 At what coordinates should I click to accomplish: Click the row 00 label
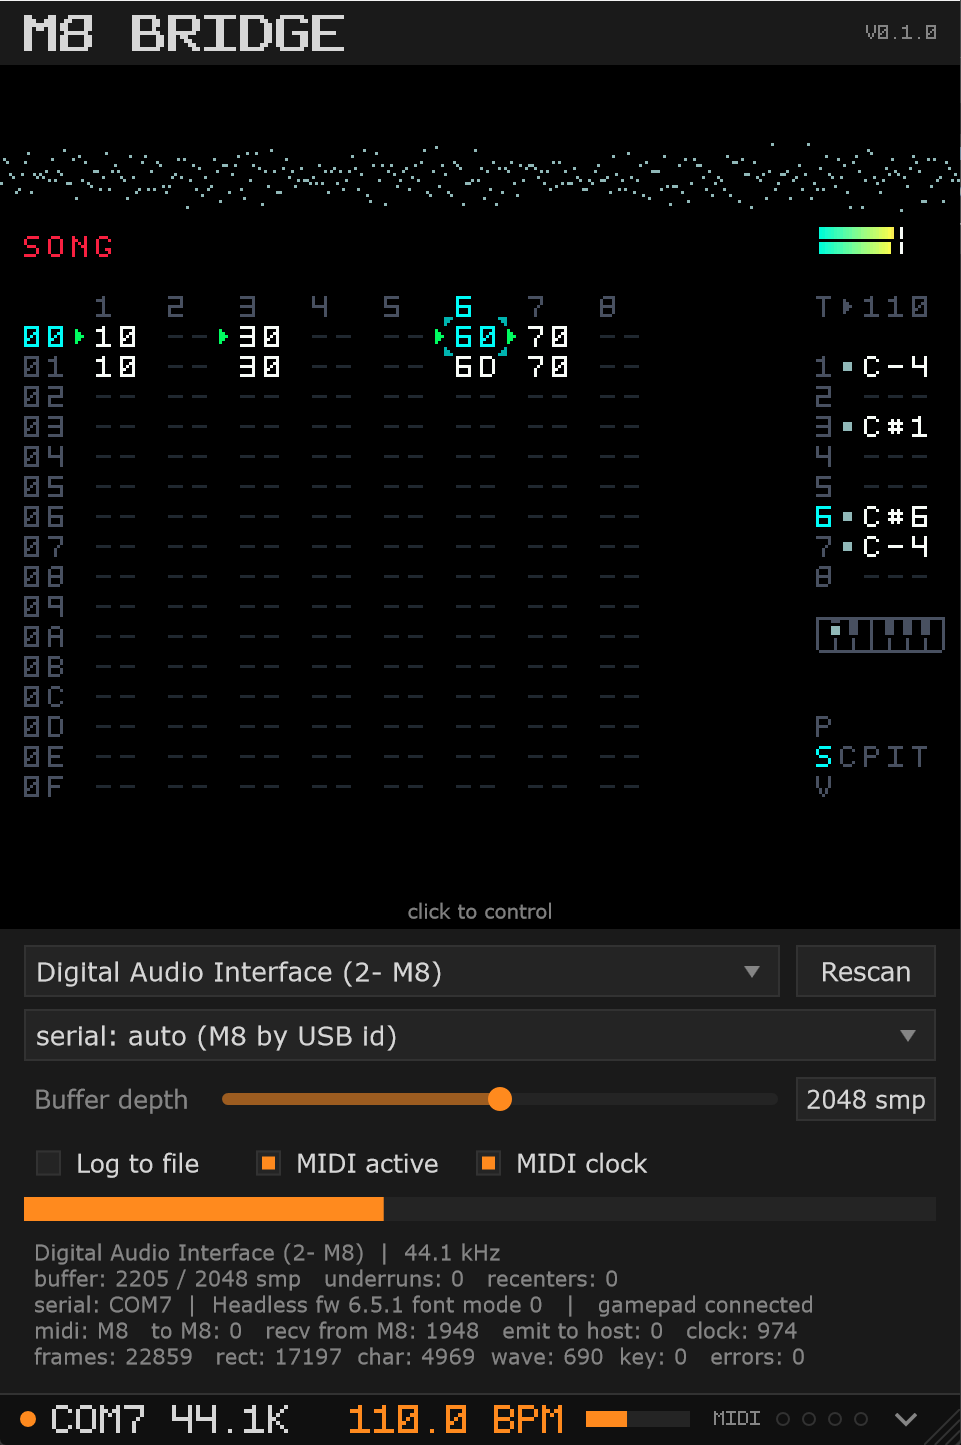pyautogui.click(x=43, y=337)
